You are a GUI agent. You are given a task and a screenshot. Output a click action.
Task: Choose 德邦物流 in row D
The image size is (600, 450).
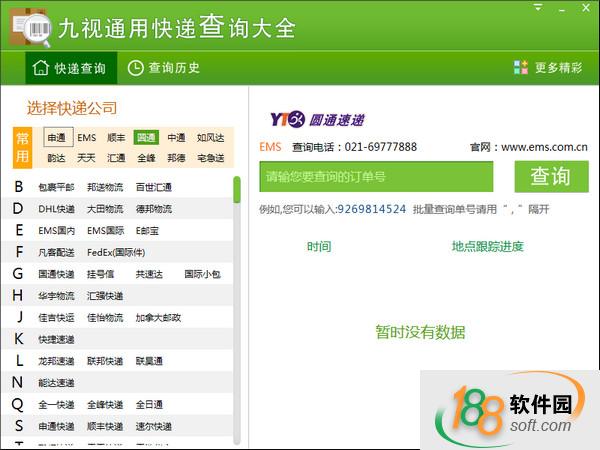[x=153, y=209]
